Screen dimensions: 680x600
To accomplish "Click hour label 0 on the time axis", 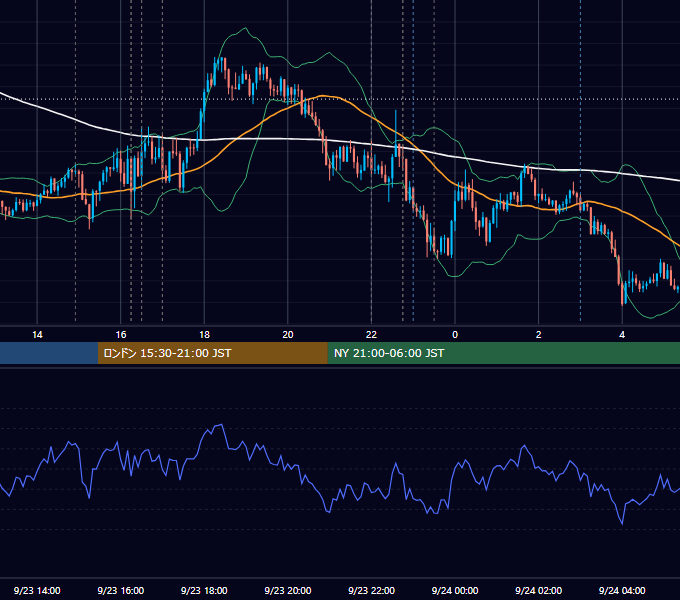I will [x=455, y=335].
